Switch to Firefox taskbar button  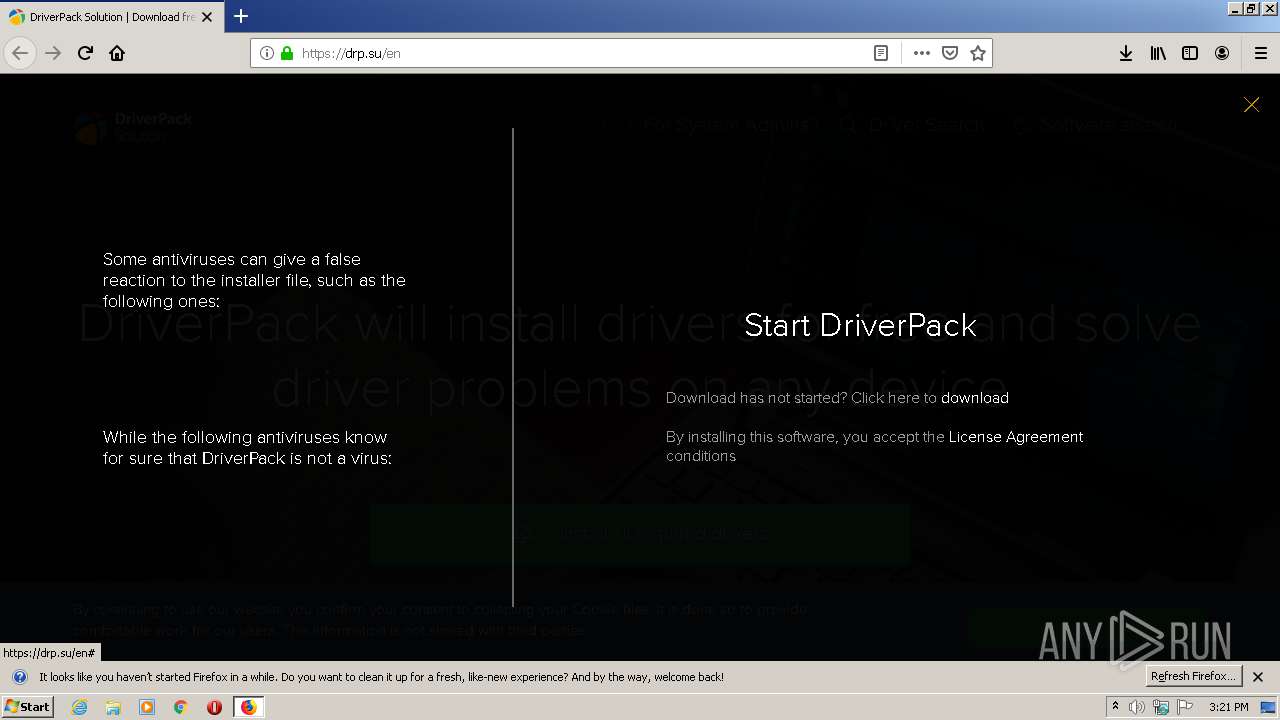(248, 707)
